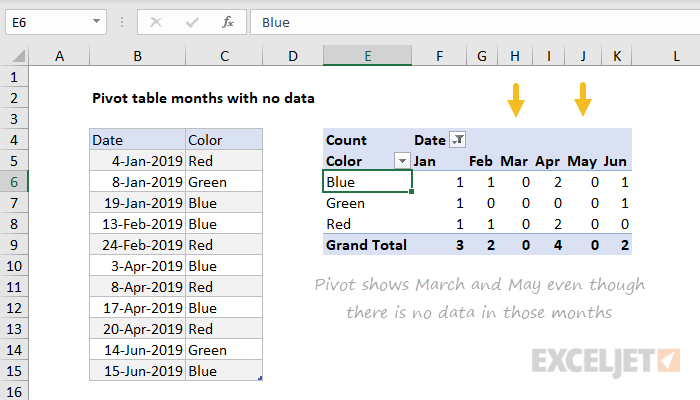Click the fill handle on table corner

coord(260,378)
